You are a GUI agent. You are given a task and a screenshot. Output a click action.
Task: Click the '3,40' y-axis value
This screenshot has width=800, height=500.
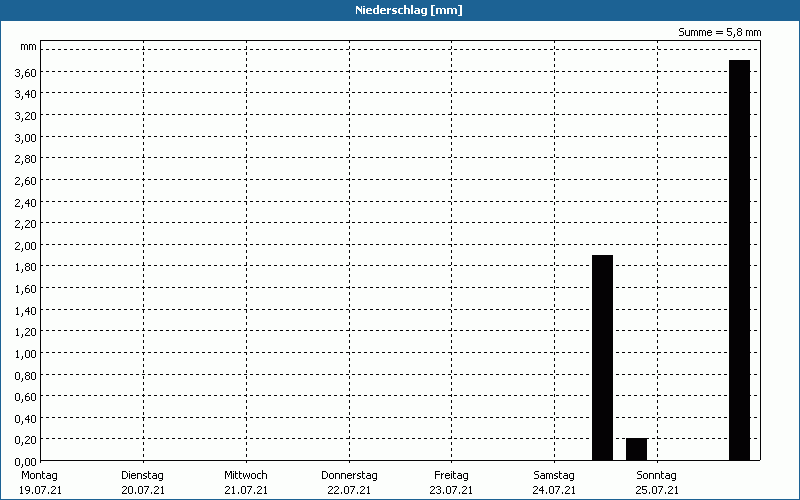pyautogui.click(x=26, y=94)
